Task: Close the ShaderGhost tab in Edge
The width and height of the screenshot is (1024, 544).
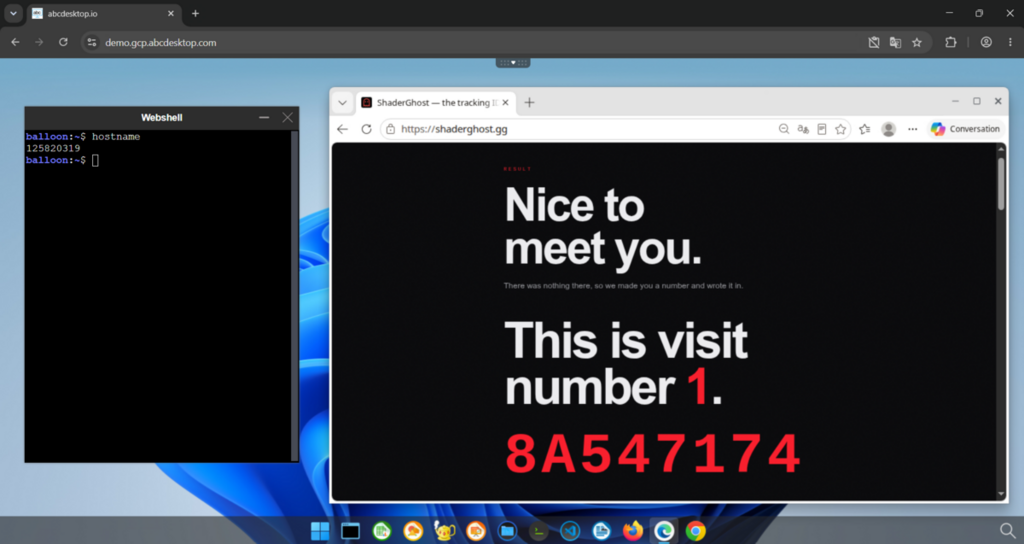Action: click(505, 103)
